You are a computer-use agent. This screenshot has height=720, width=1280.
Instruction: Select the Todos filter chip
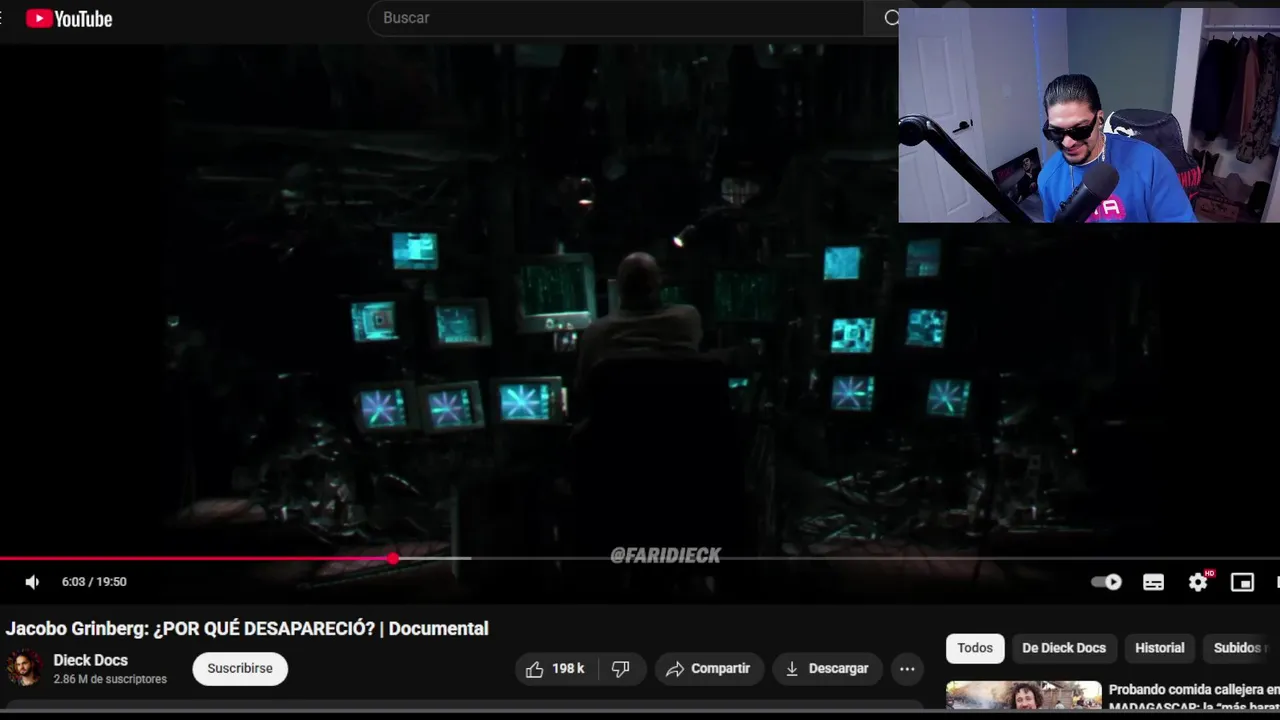coord(975,648)
